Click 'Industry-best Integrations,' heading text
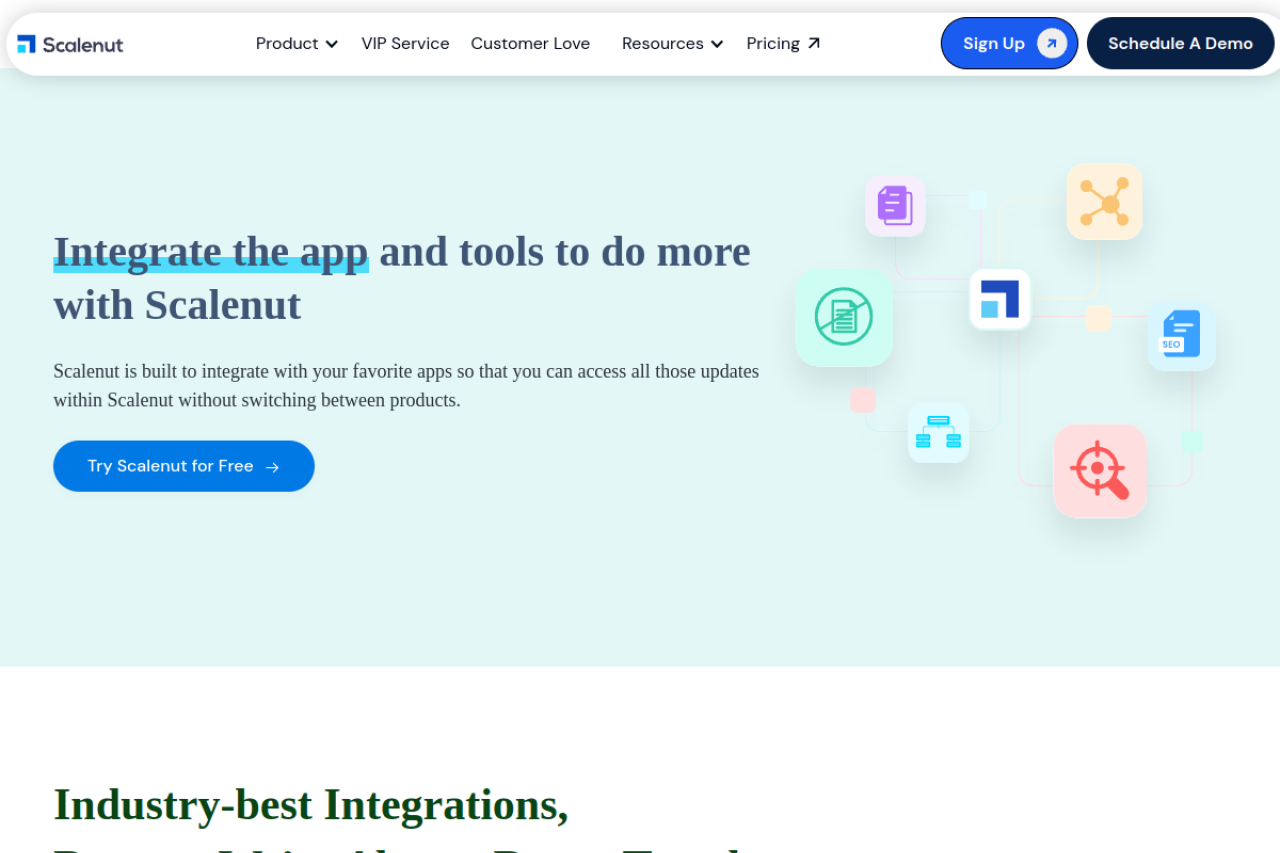Screen dimensions: 1280x853 coord(311,805)
